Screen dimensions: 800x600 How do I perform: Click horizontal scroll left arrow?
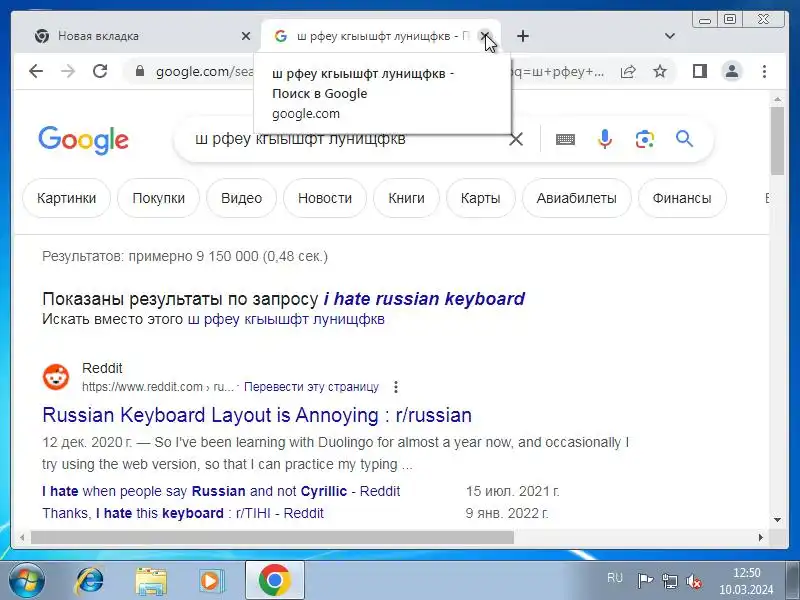22,537
